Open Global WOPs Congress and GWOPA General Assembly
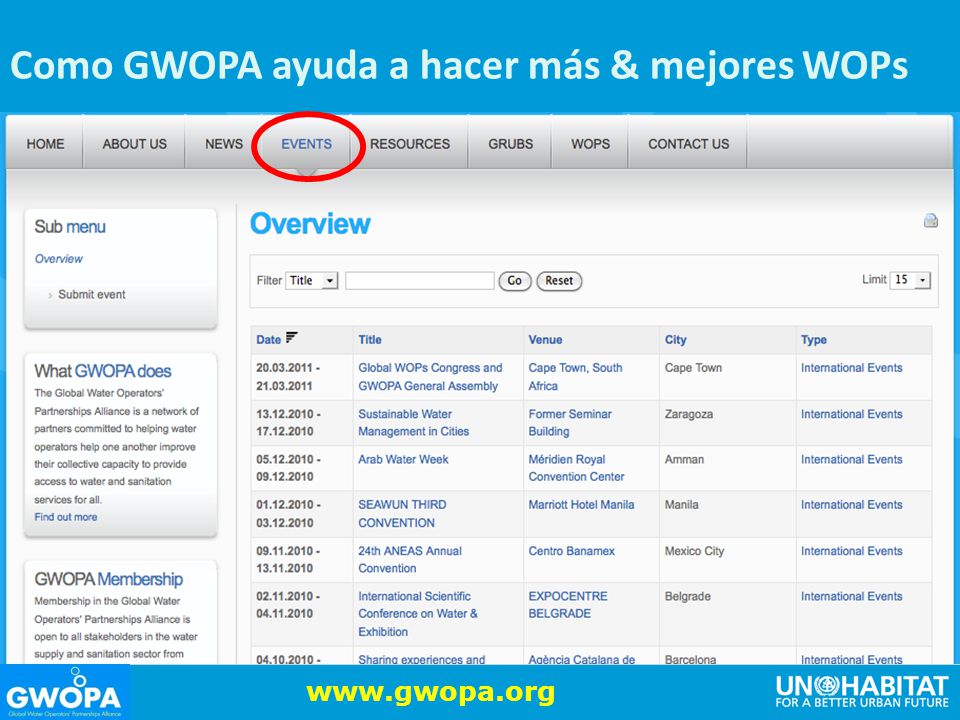Image resolution: width=960 pixels, height=720 pixels. (x=430, y=377)
